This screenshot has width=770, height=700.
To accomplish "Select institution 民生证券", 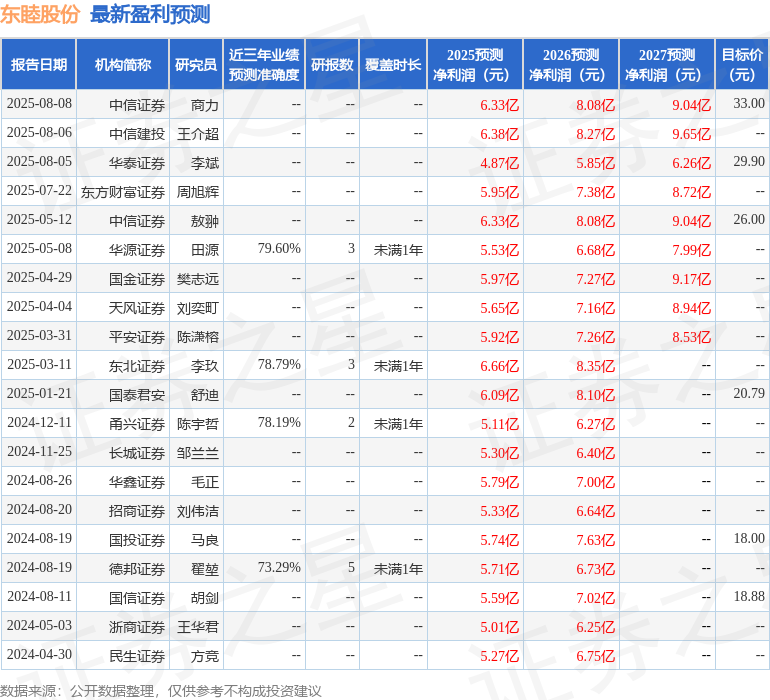I will point(137,656).
